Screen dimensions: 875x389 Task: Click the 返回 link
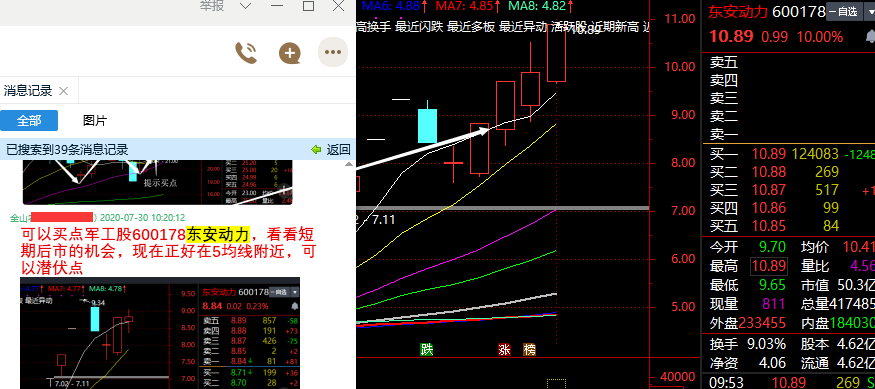point(338,150)
